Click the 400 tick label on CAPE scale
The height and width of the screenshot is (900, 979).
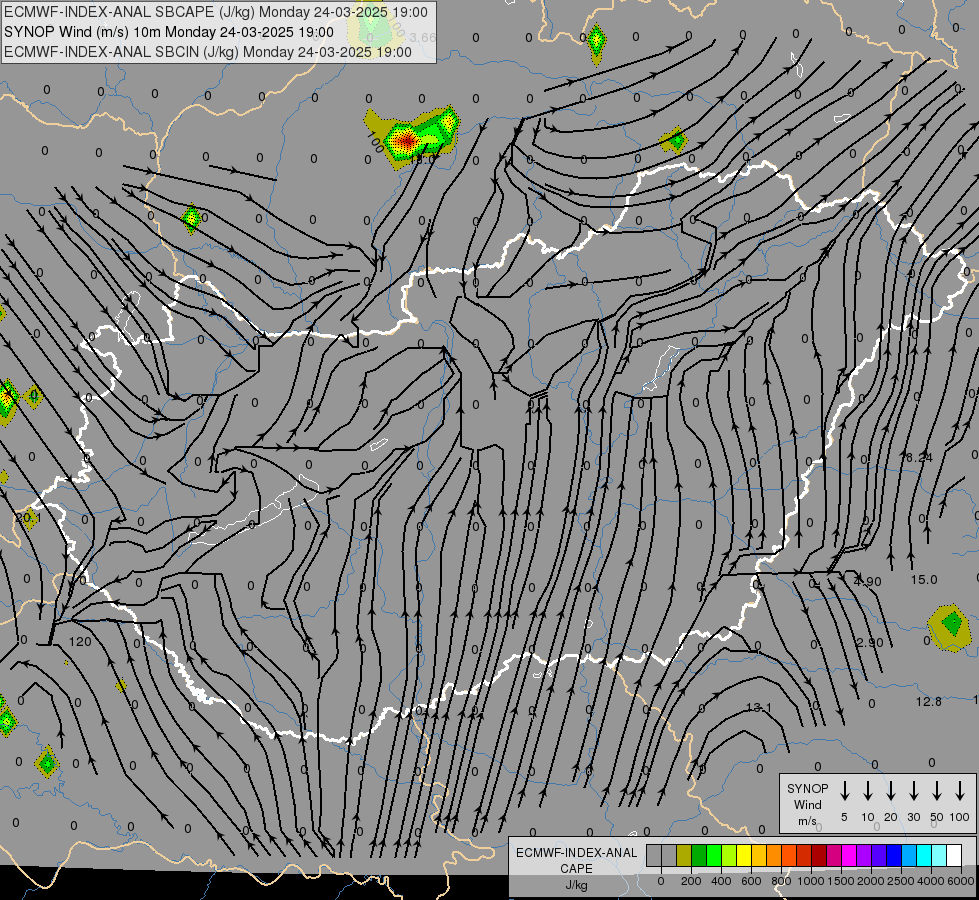pos(721,881)
